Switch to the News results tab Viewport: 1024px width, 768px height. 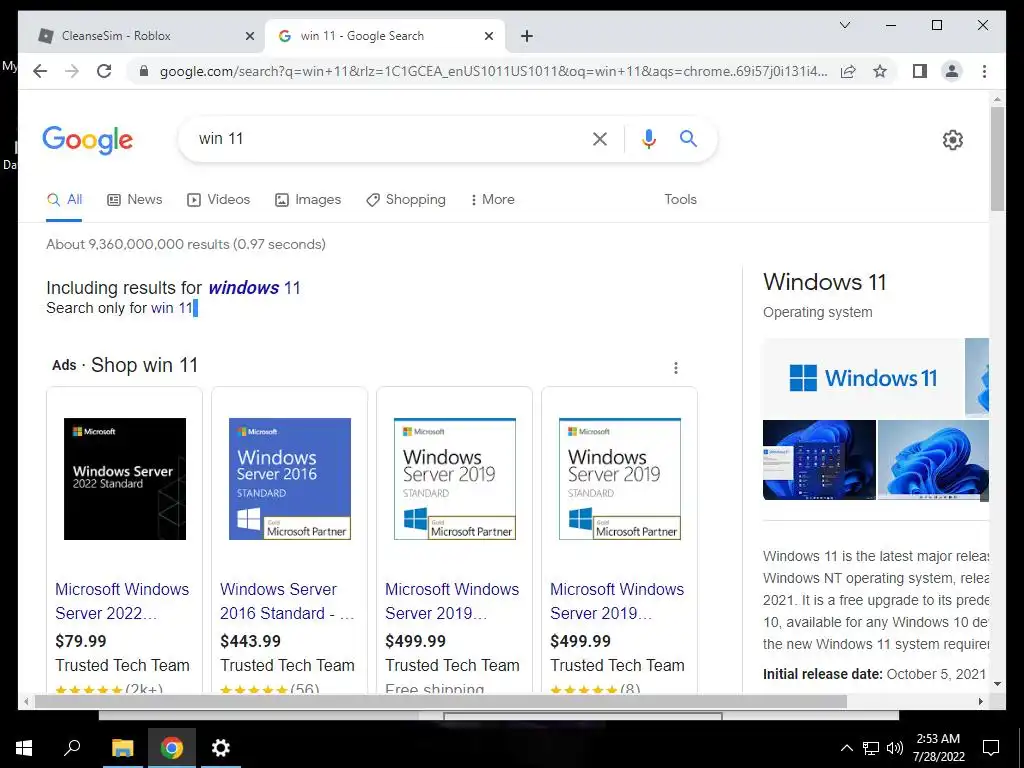pos(135,200)
